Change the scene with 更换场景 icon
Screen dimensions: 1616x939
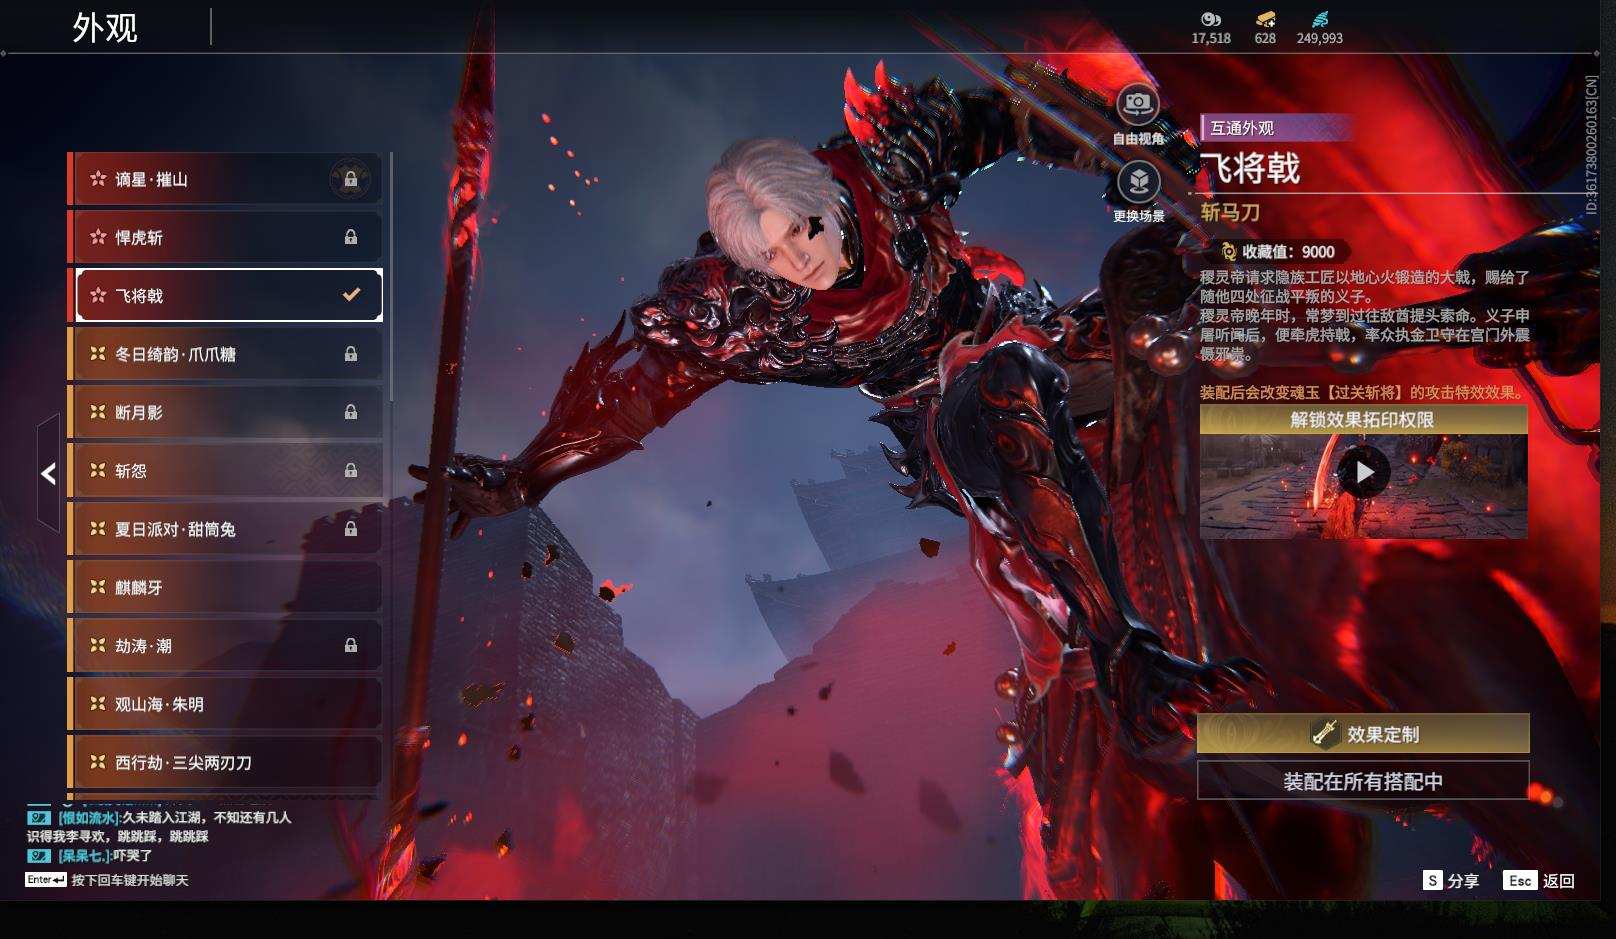tap(1138, 182)
